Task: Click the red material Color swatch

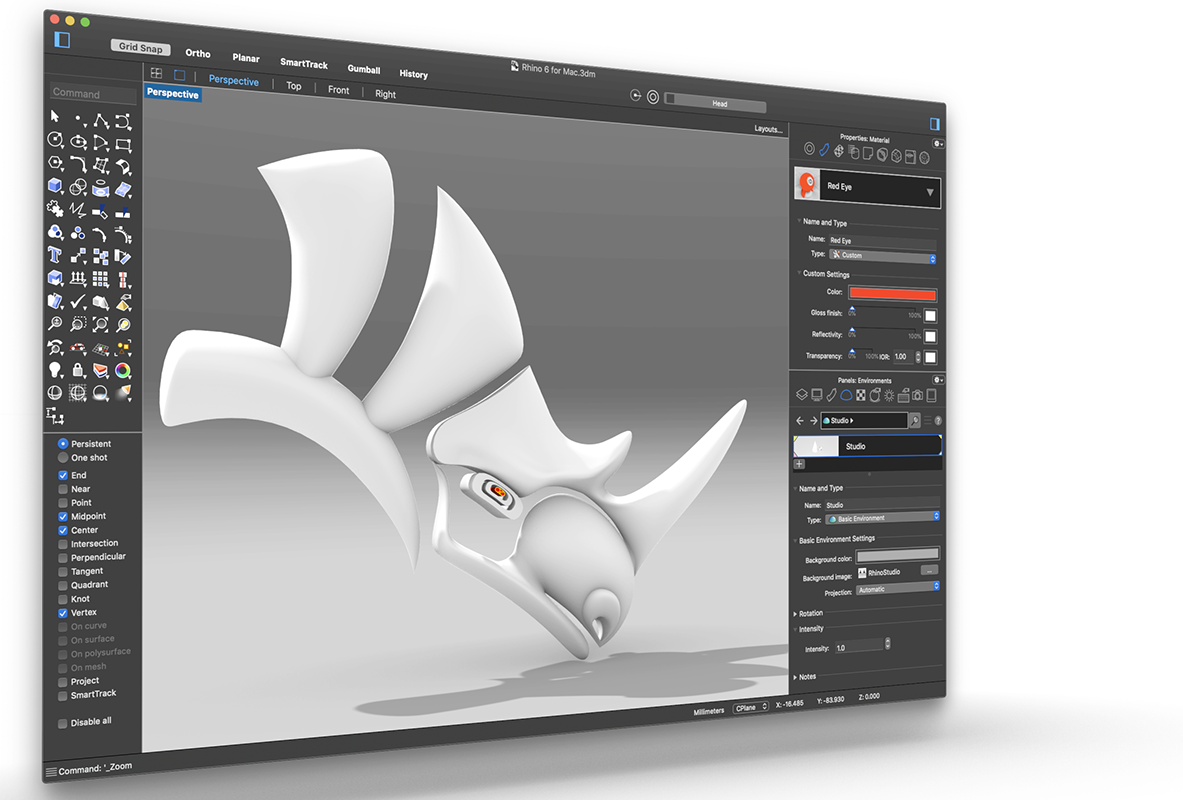Action: pos(892,294)
